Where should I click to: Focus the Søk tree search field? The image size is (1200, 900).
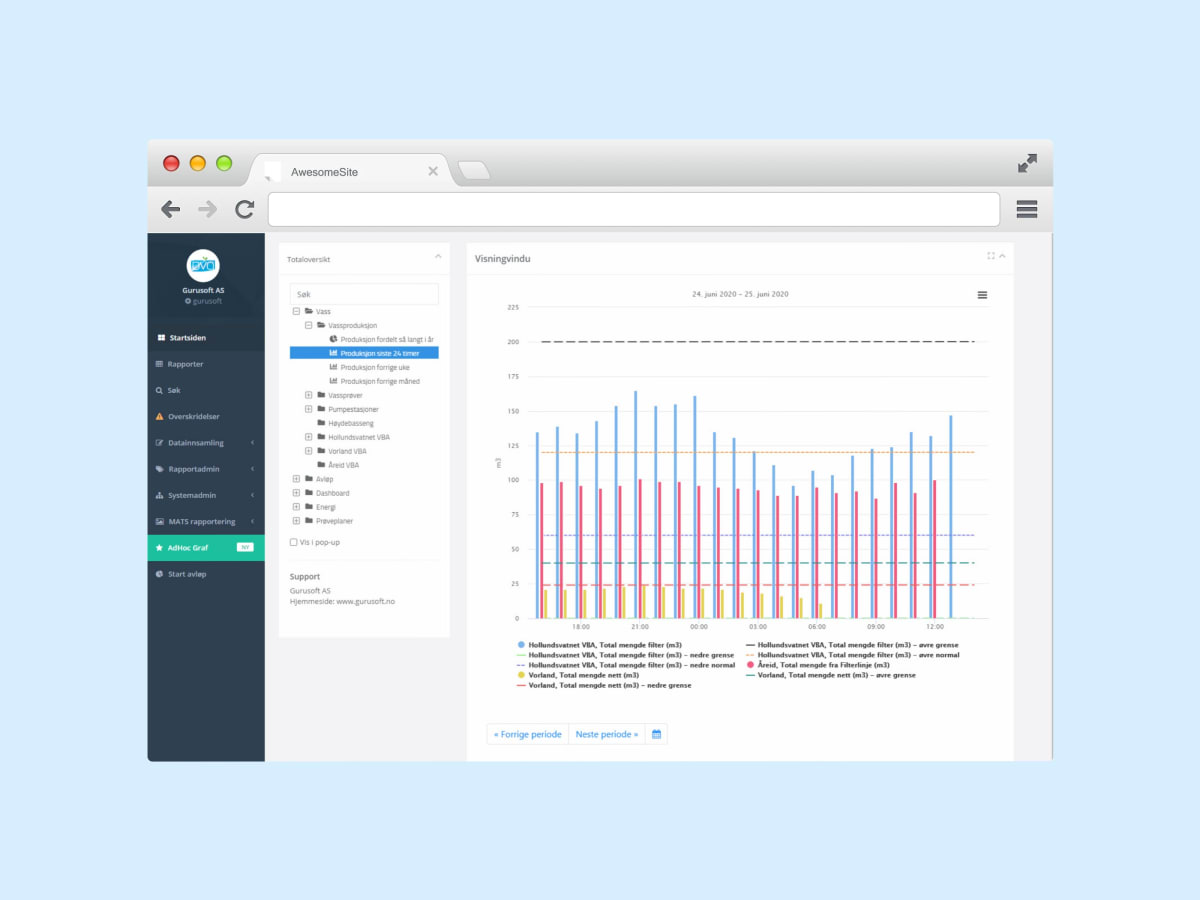(x=364, y=294)
